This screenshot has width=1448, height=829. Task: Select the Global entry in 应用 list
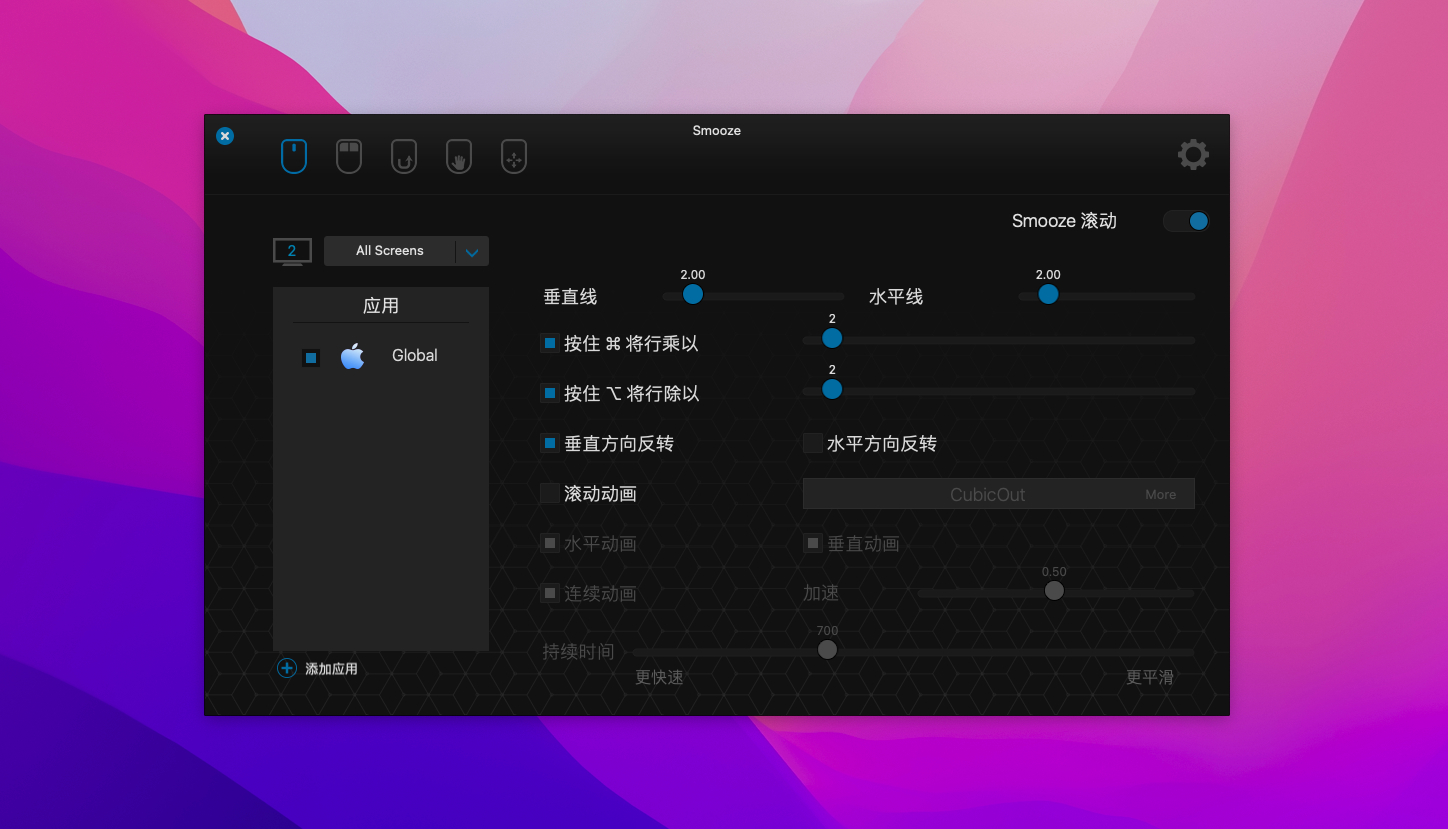point(414,356)
